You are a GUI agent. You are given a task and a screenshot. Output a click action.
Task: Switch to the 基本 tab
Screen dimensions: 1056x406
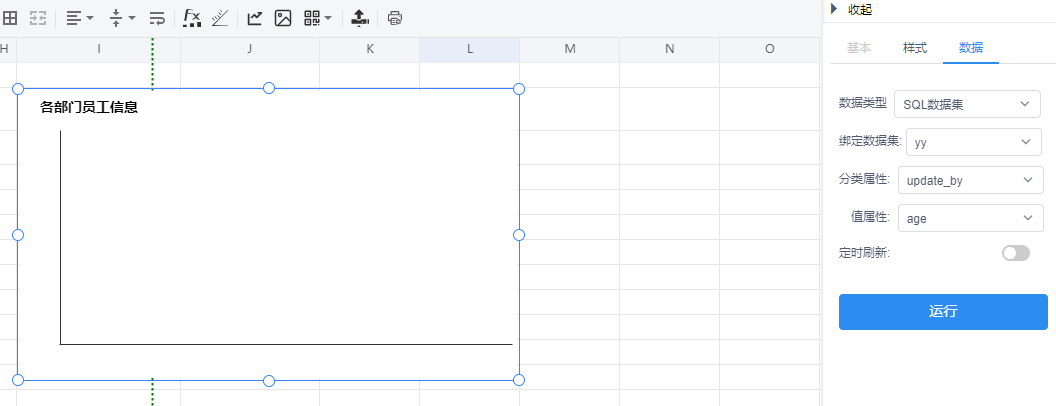click(859, 48)
